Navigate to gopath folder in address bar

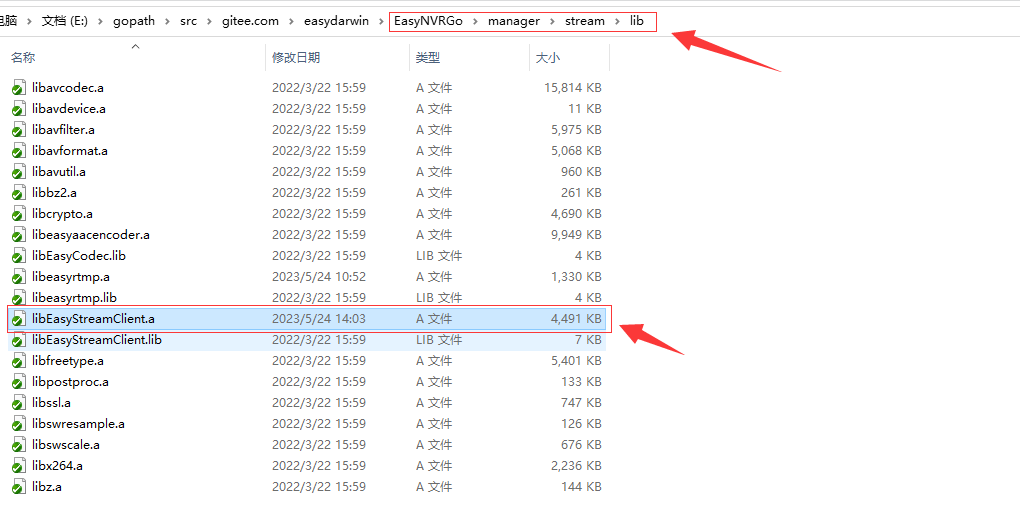[134, 21]
